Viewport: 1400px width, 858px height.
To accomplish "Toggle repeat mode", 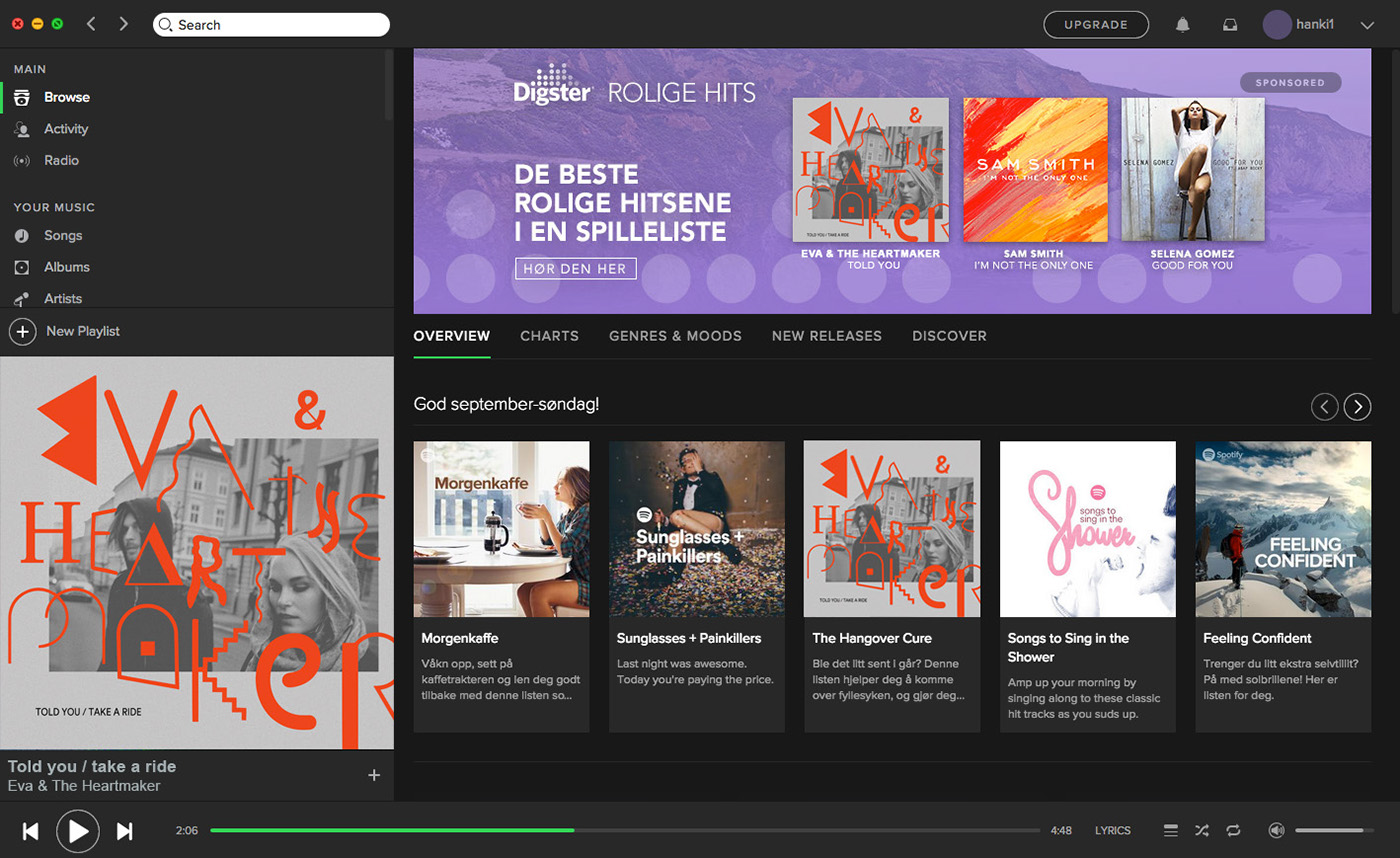I will point(1233,830).
